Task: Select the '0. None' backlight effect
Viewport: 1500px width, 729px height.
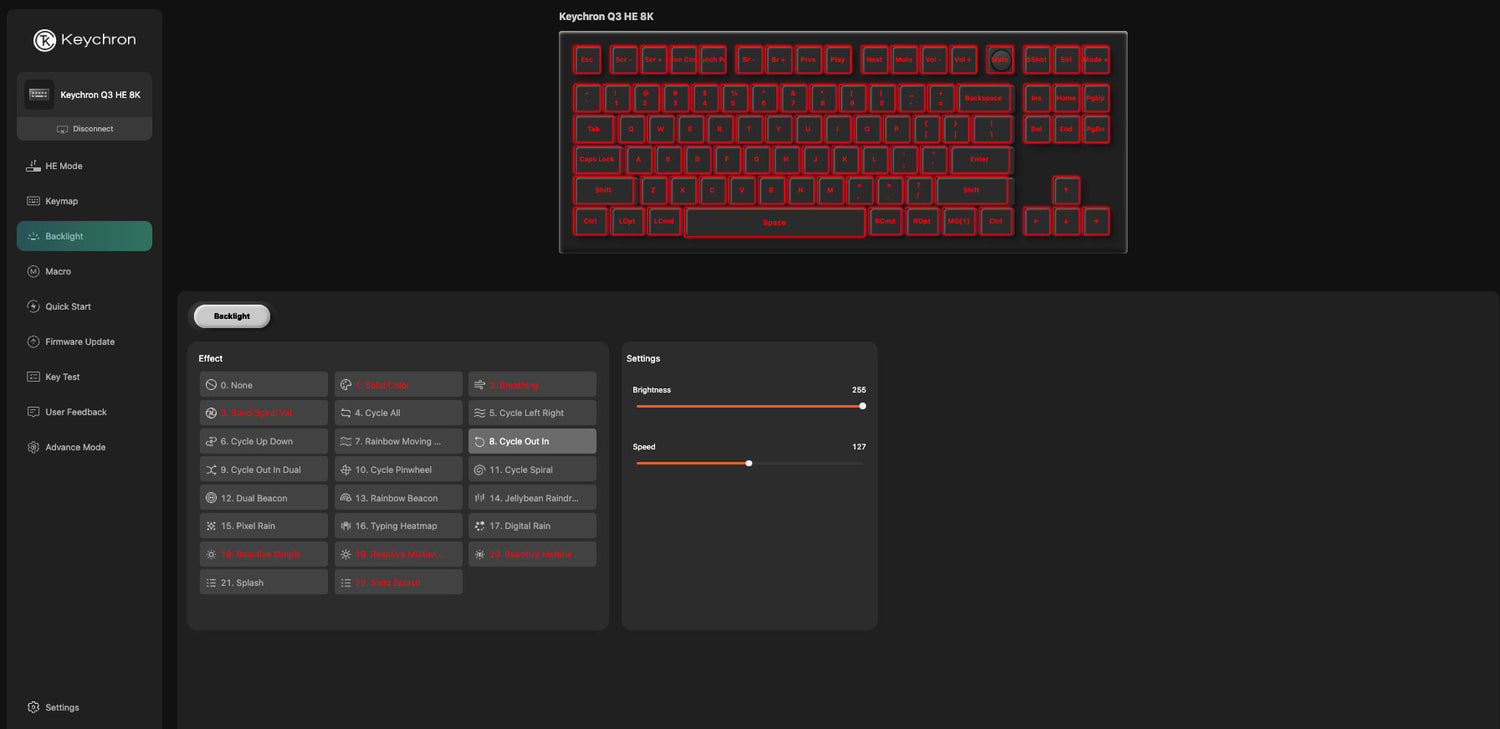Action: (x=264, y=385)
